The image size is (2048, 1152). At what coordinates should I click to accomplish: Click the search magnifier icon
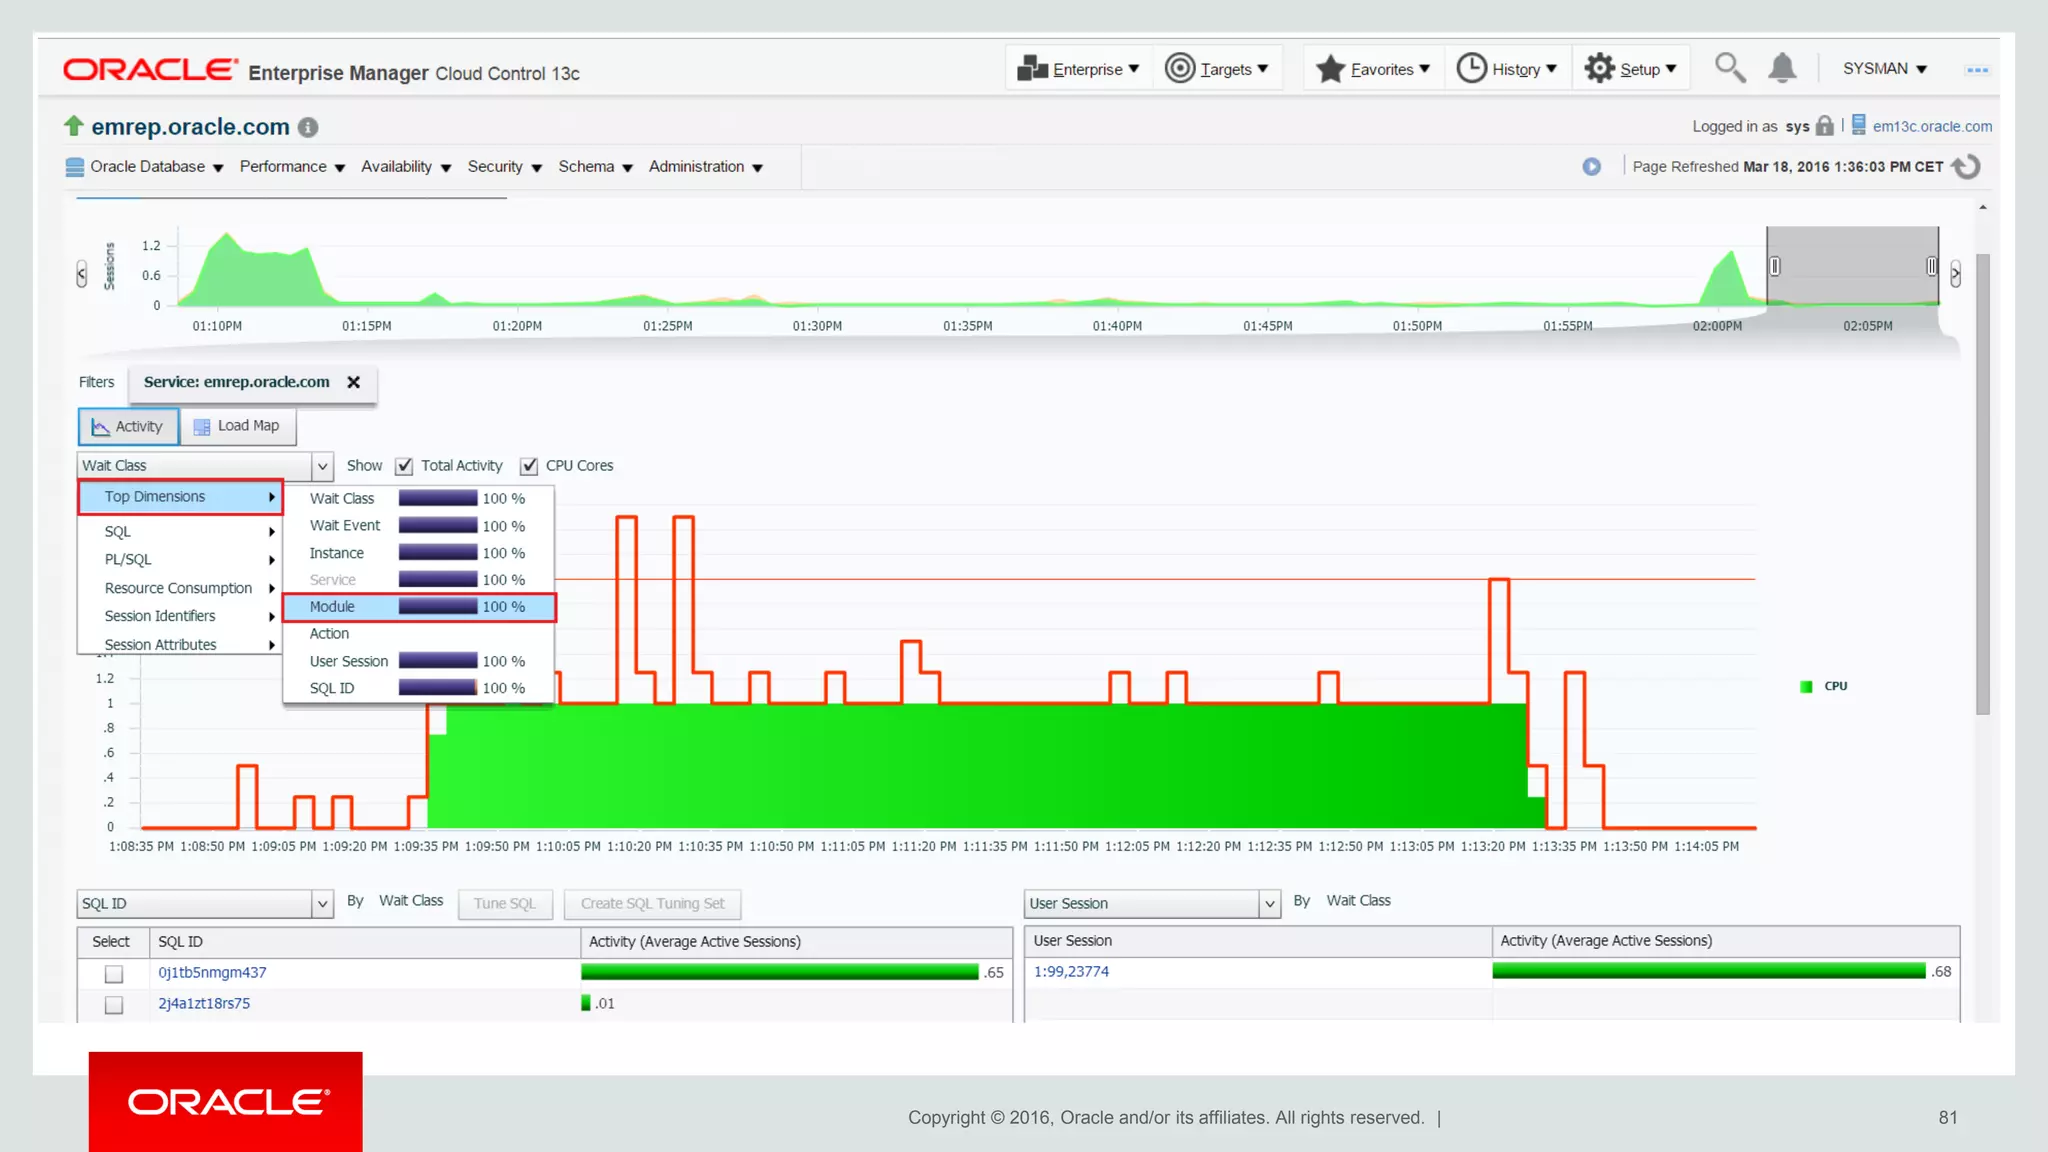coord(1729,68)
